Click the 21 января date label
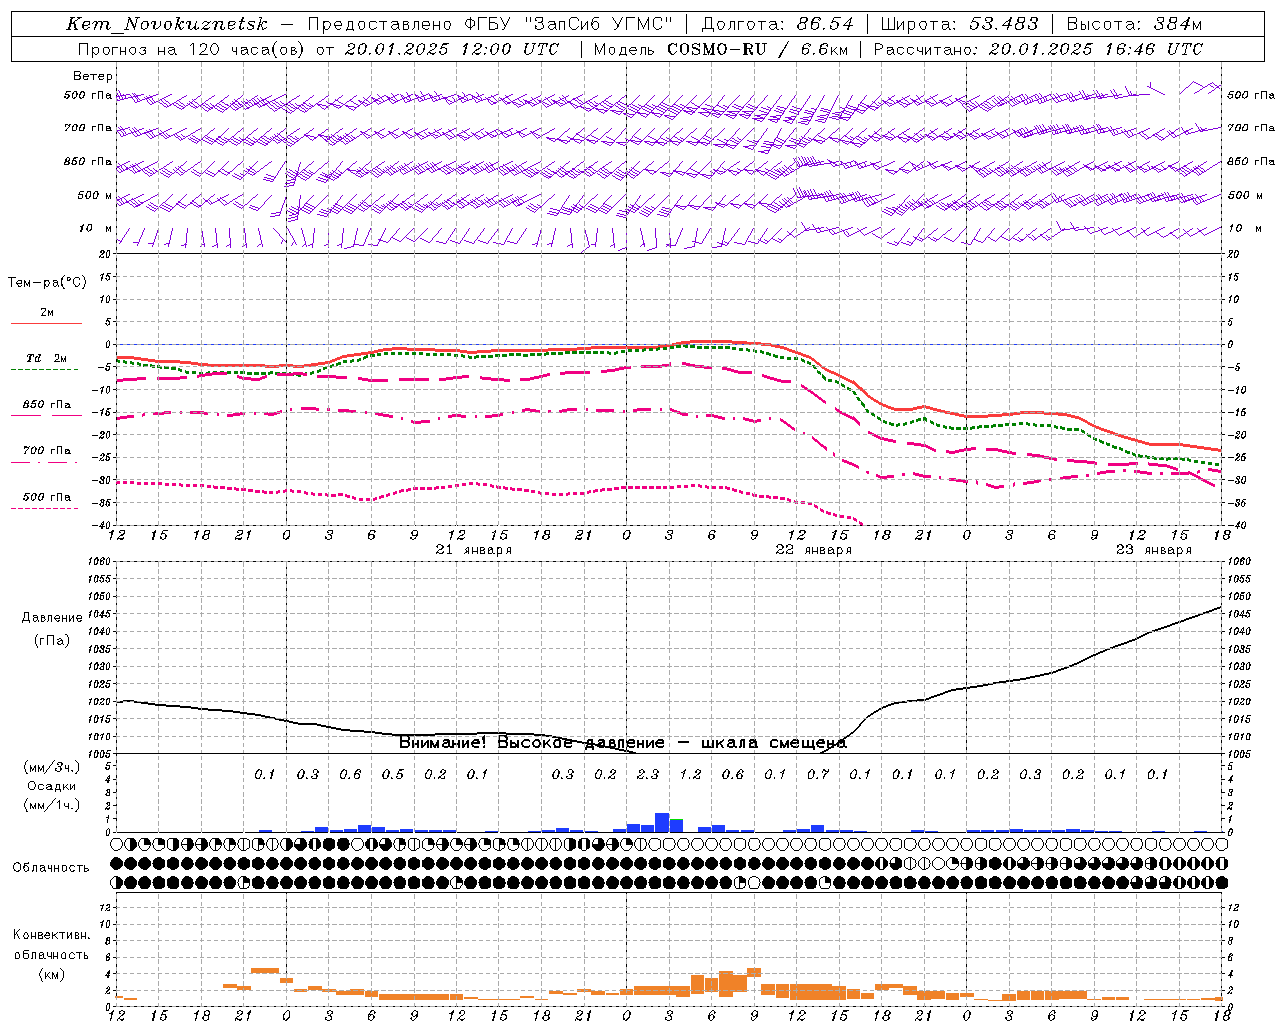 (474, 550)
